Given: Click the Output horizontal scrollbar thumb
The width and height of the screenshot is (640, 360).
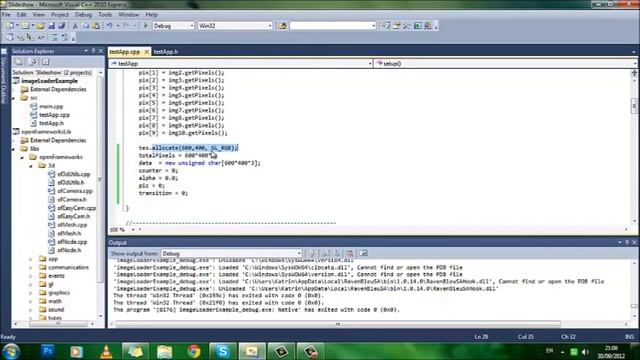Looking at the screenshot, I should [x=338, y=324].
